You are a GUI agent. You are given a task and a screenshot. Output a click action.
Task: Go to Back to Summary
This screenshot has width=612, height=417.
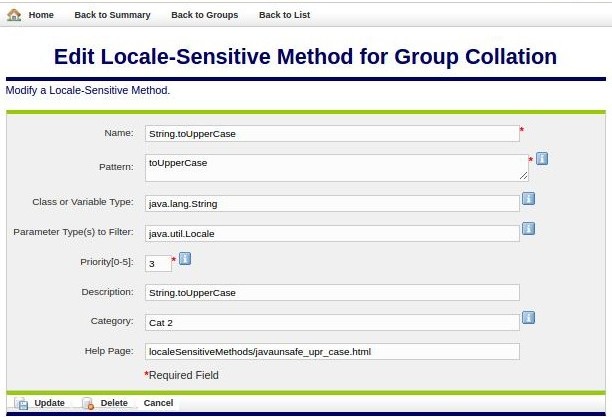pos(112,15)
